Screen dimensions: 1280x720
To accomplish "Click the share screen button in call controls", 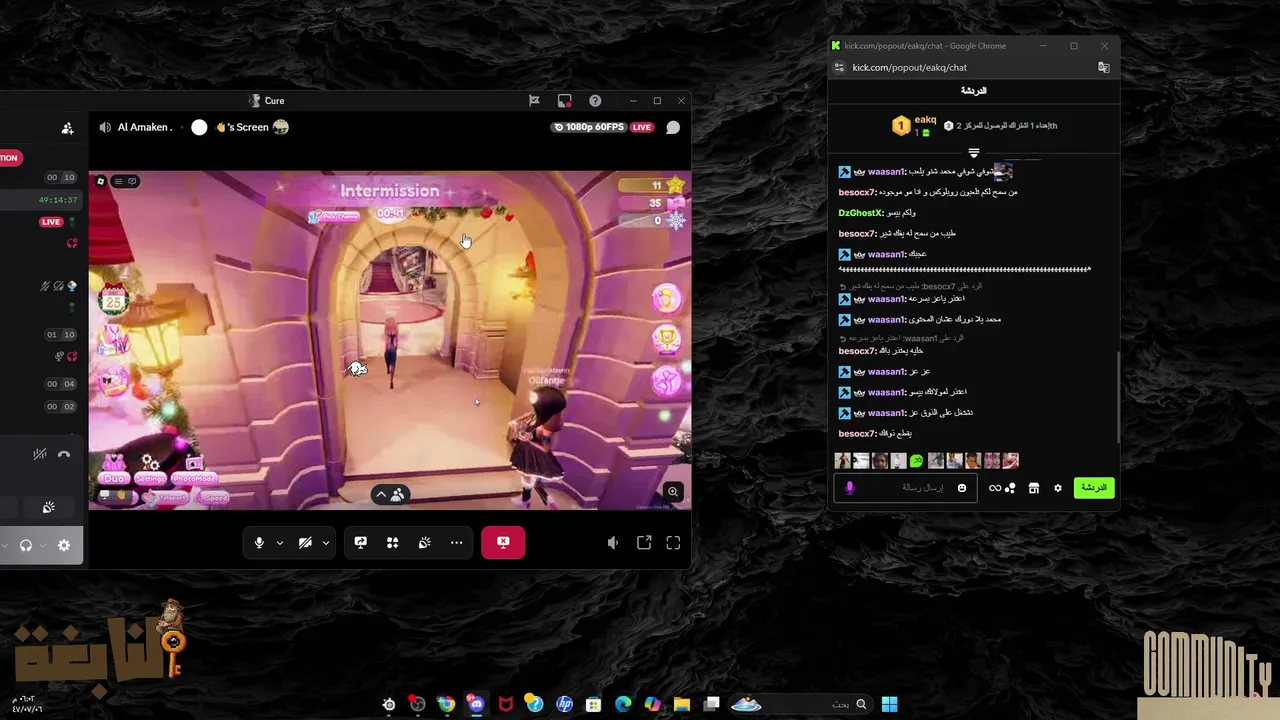I will 360,542.
